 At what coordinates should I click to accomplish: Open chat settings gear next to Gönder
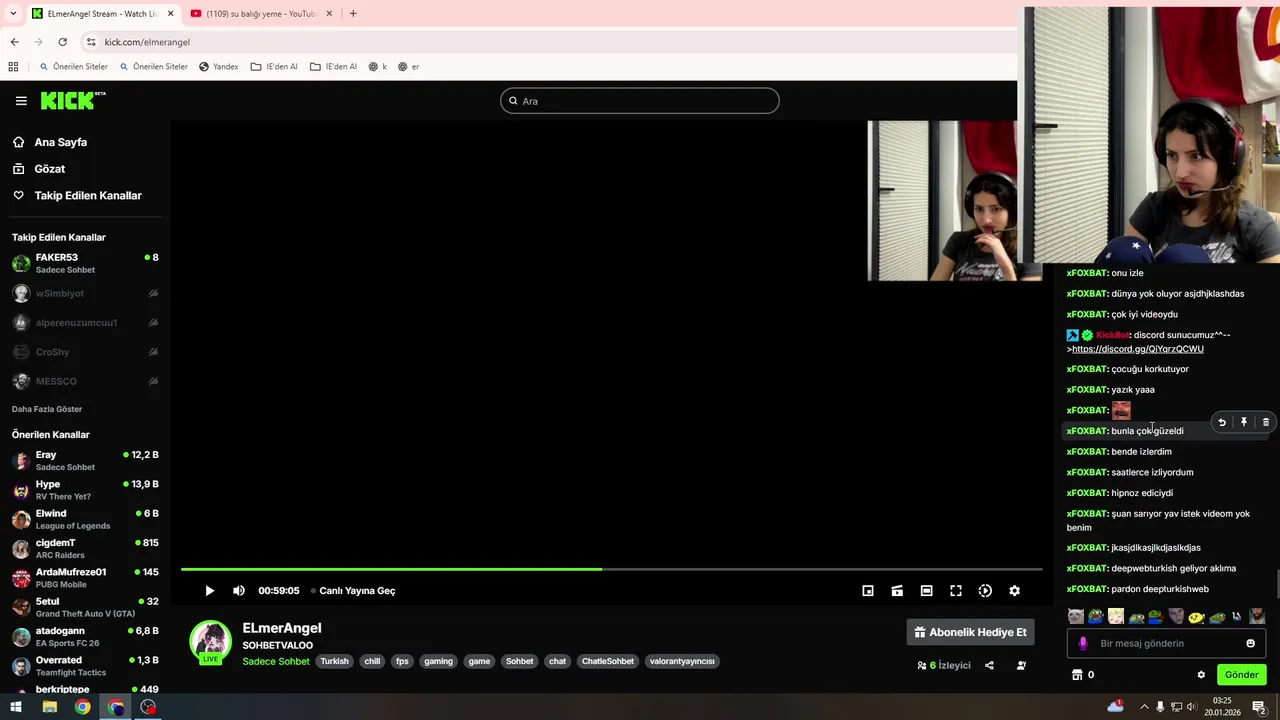(1201, 675)
